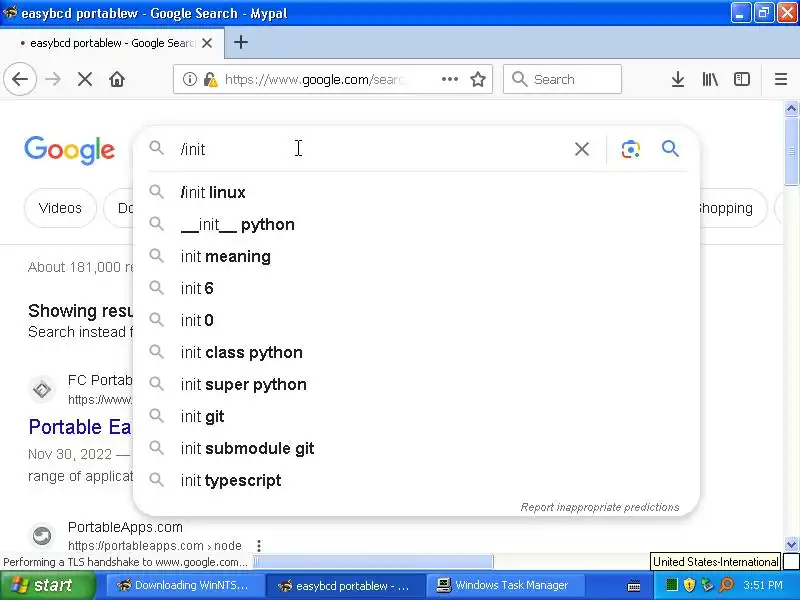800x600 pixels.
Task: Toggle the sidebar view icon
Action: pos(741,79)
